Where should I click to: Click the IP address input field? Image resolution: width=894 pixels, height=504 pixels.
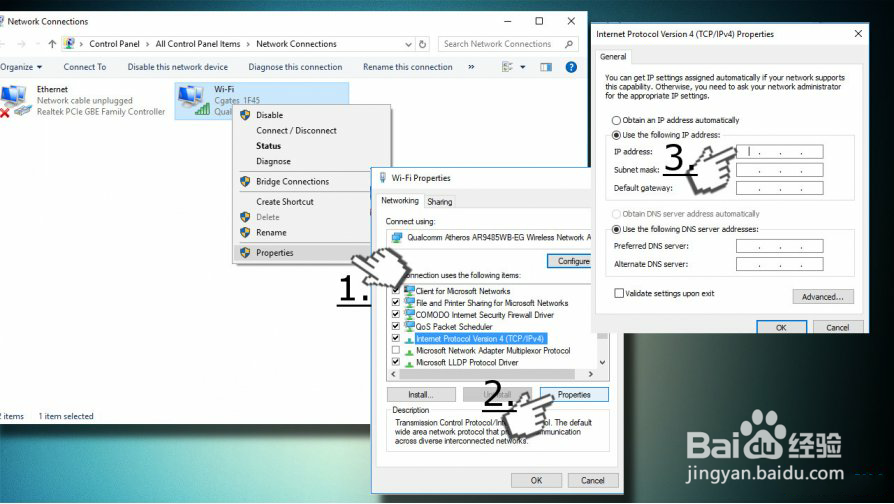coord(779,152)
